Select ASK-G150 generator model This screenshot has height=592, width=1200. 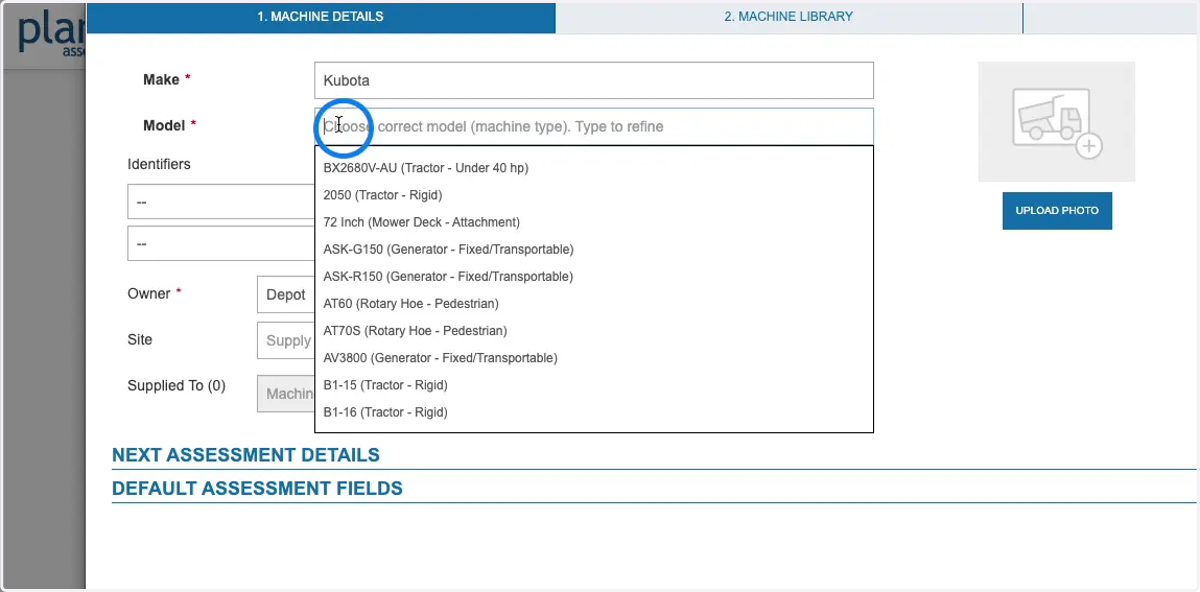594,249
